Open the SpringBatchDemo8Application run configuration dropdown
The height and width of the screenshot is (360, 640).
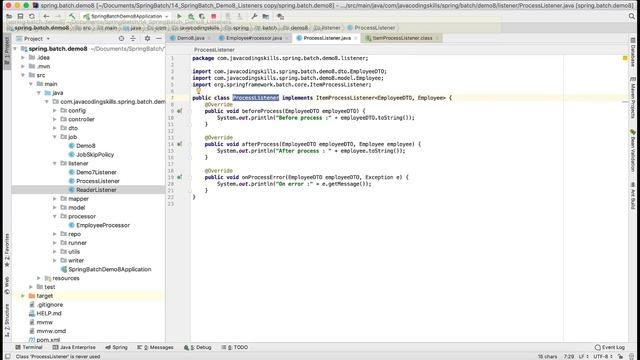click(126, 16)
